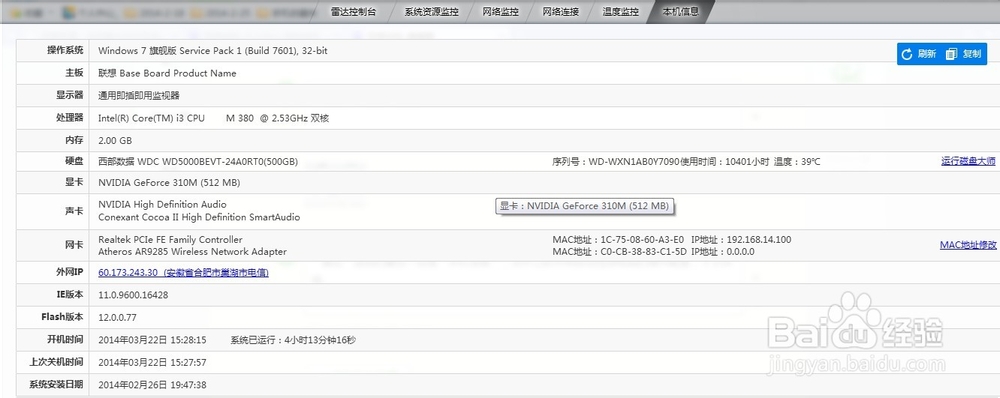This screenshot has width=1000, height=398.
Task: Click the 主板 row label
Action: tap(75, 73)
